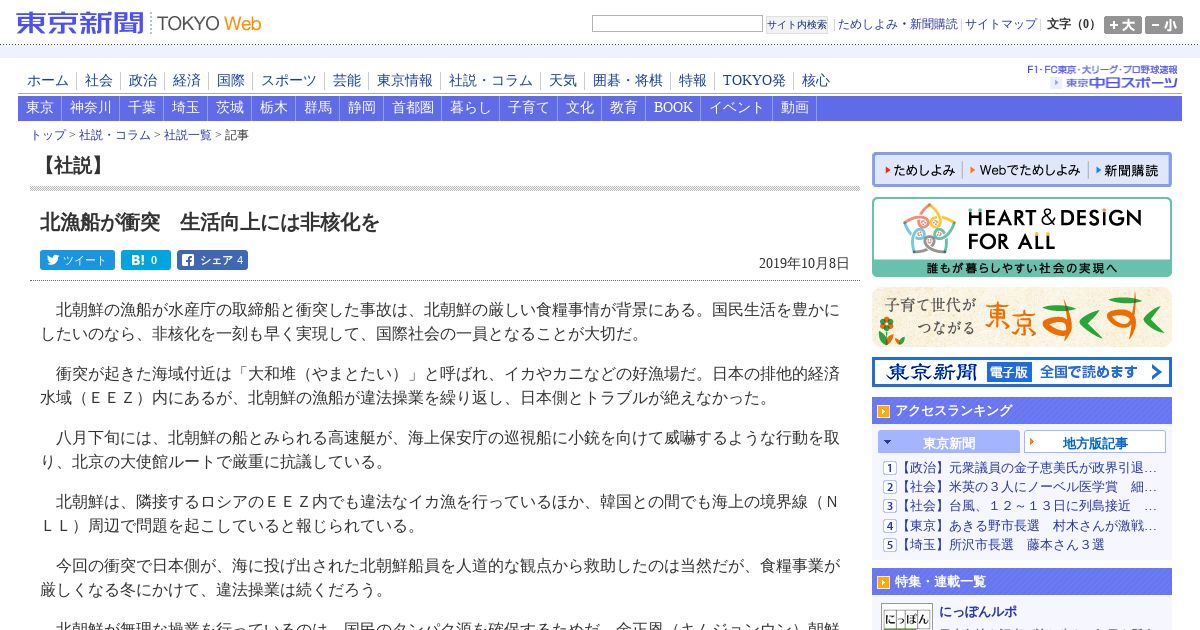Bookmark the article with Hatena B! button
Screen dimensions: 1200x630
point(146,260)
